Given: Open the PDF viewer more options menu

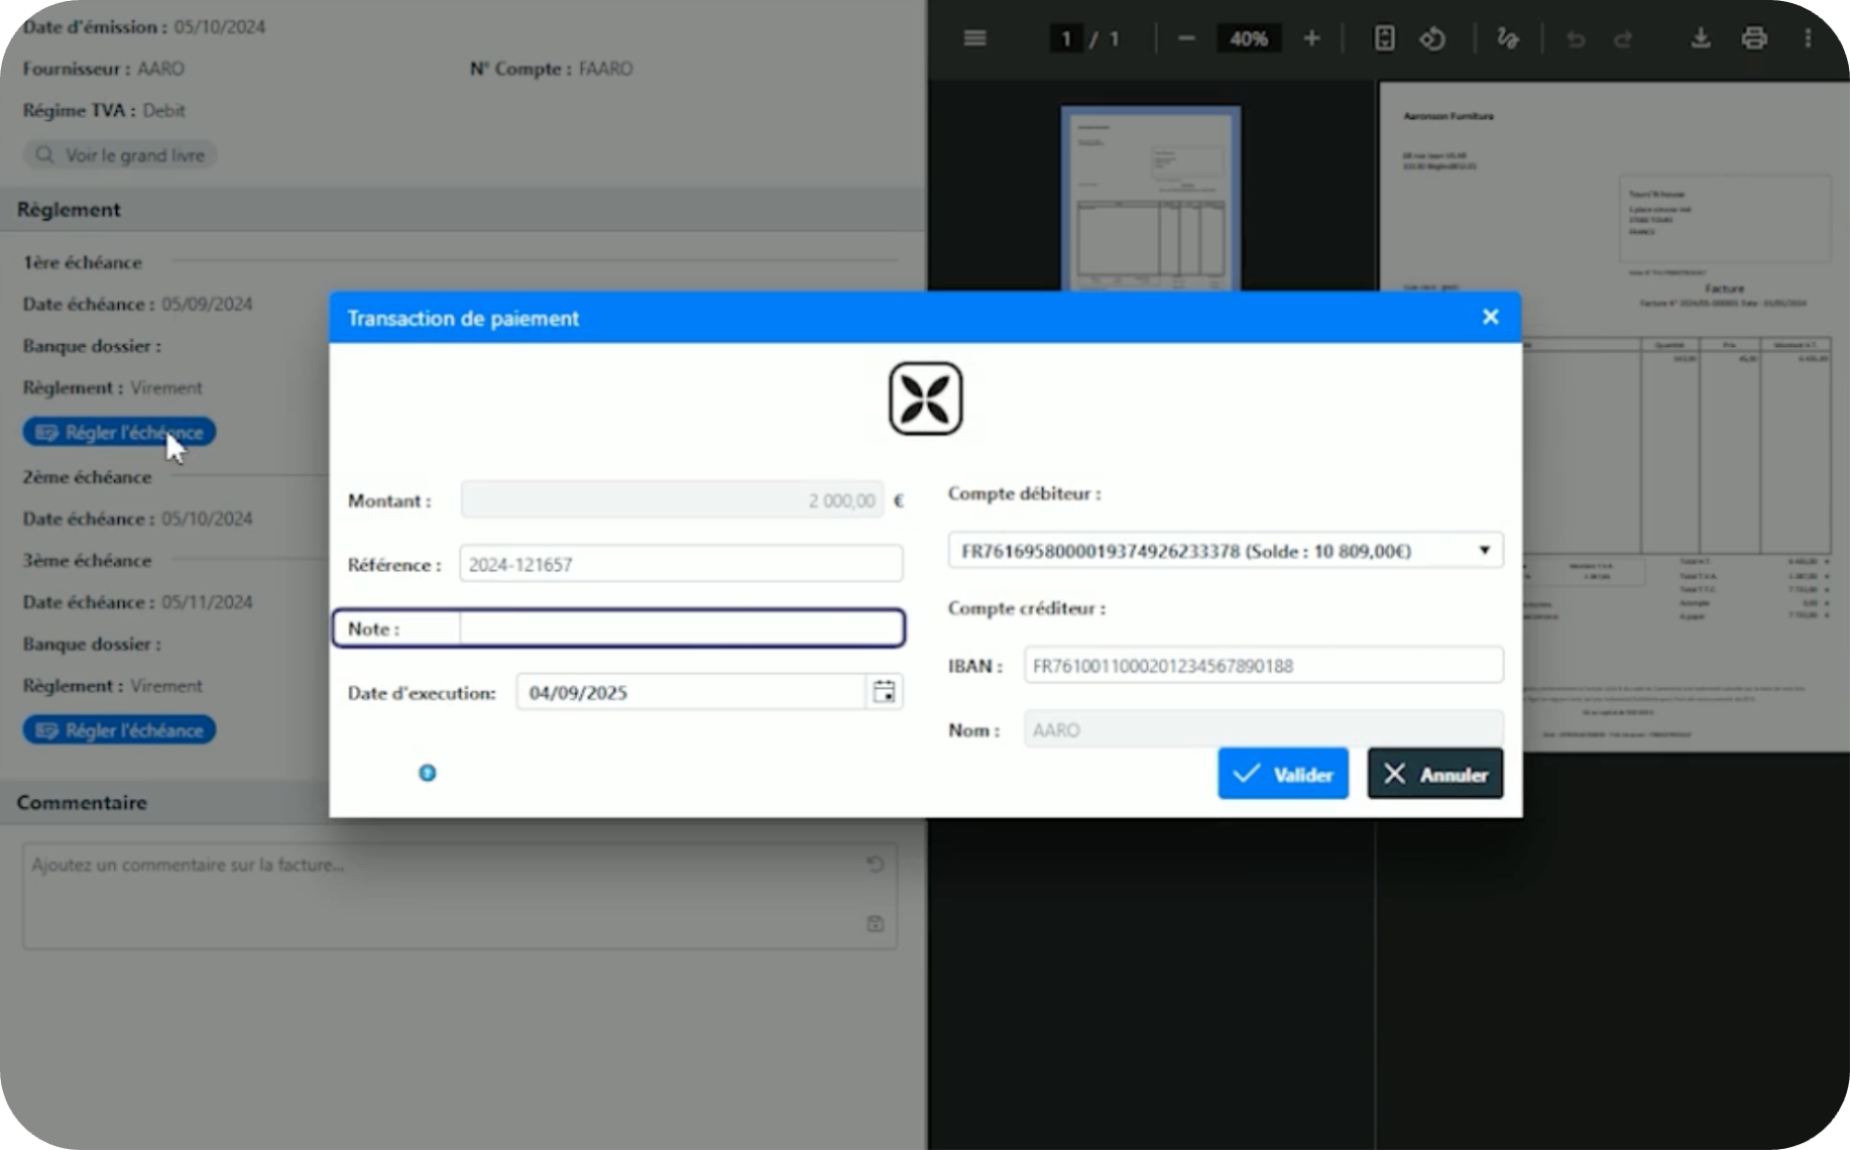Looking at the screenshot, I should point(1808,38).
